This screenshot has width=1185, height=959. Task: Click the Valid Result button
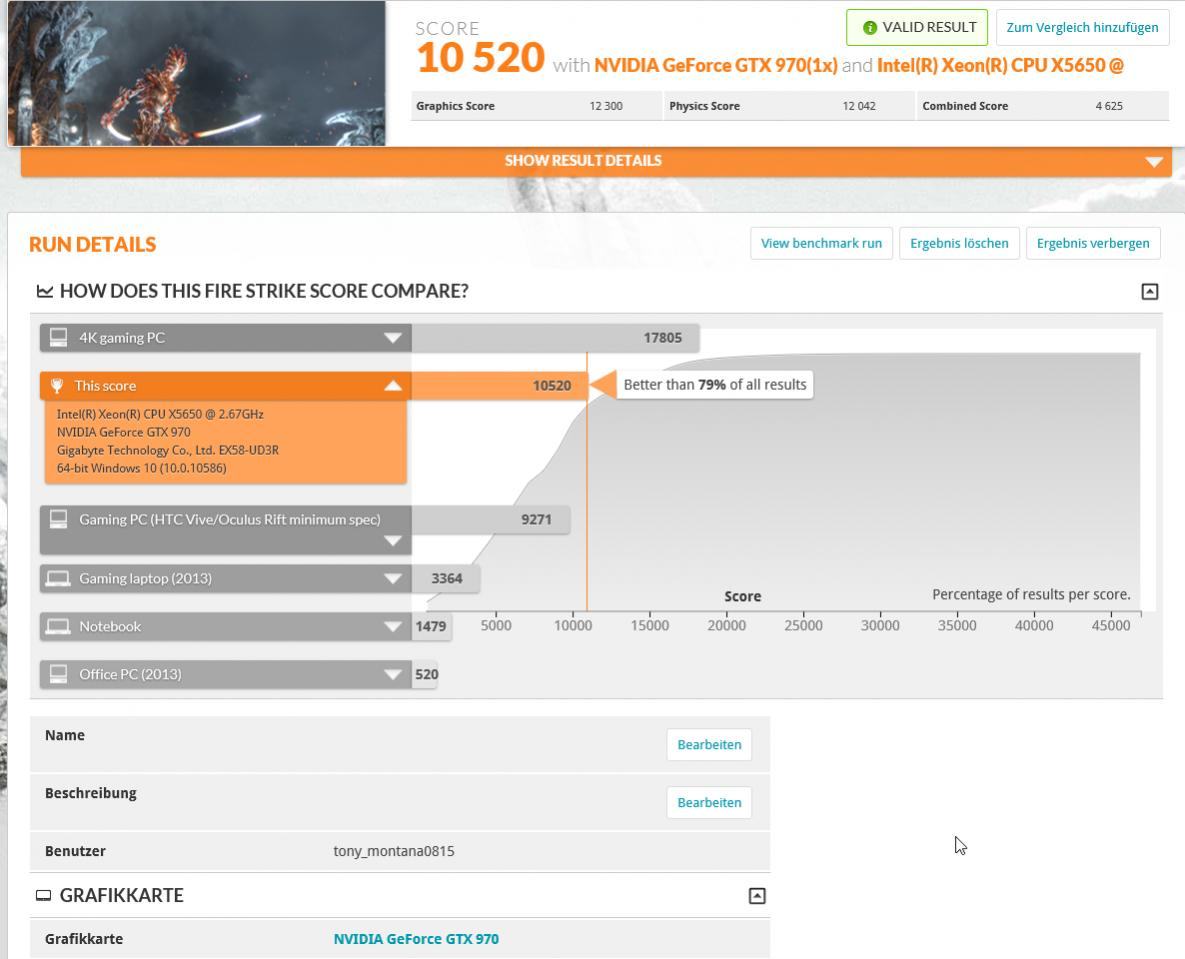coord(917,28)
